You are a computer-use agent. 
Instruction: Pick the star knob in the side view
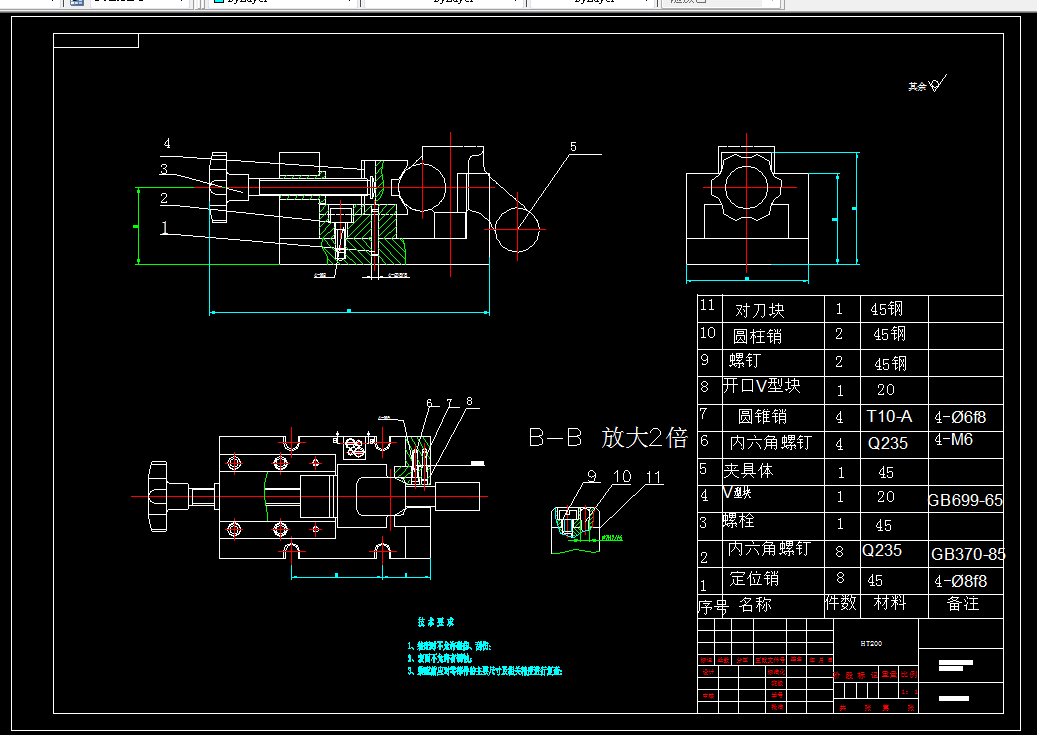pyautogui.click(x=747, y=187)
